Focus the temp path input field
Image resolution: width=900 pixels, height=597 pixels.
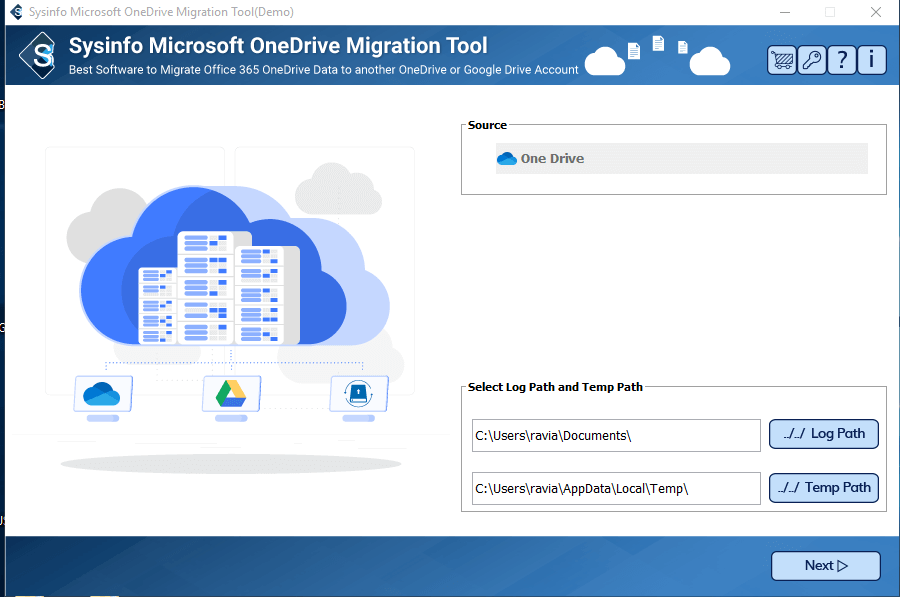coord(616,489)
